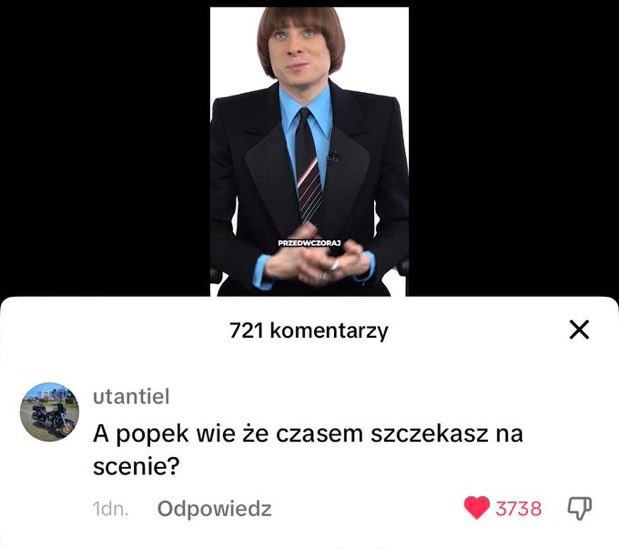Select the comment text about popek

[308, 450]
